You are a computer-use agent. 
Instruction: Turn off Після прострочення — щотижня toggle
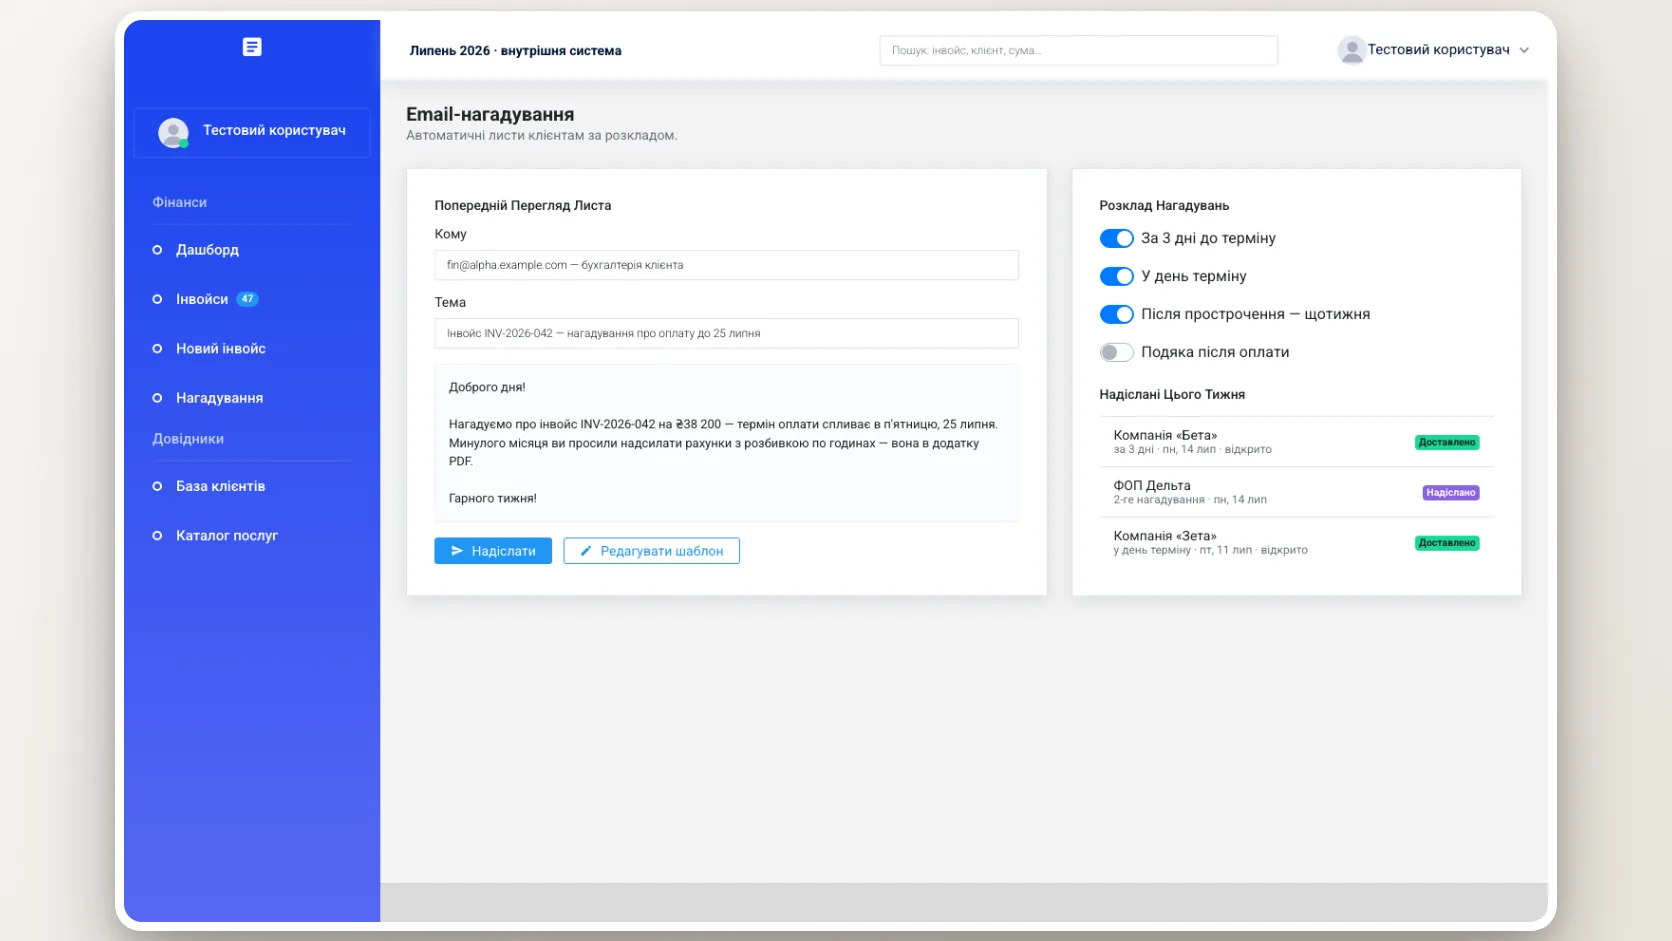(1116, 314)
